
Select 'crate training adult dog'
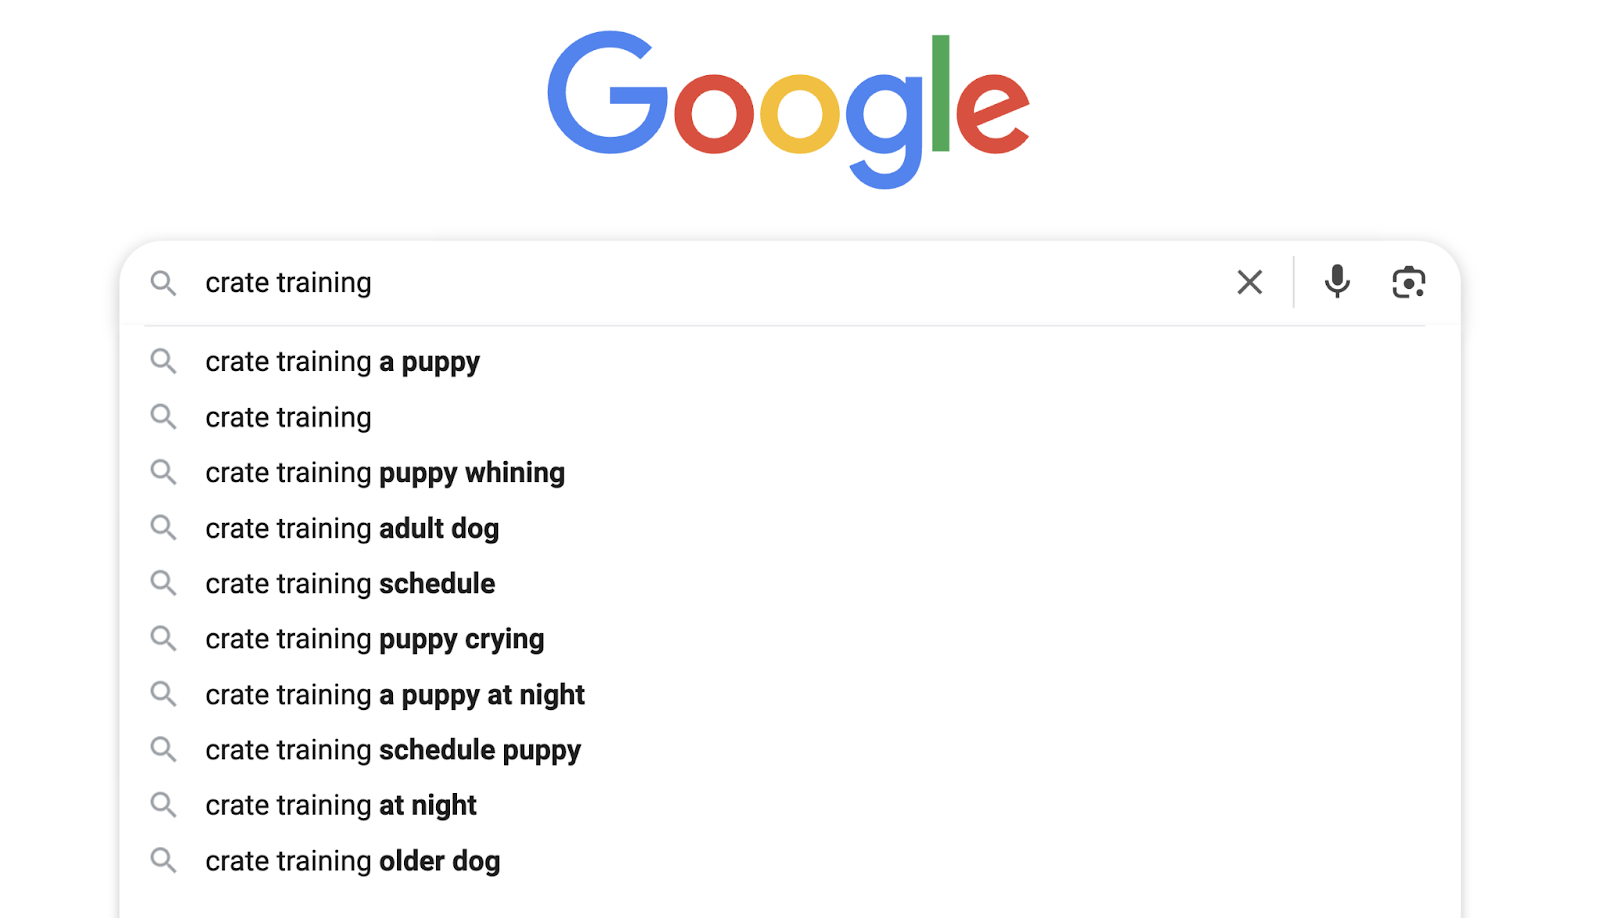[352, 528]
